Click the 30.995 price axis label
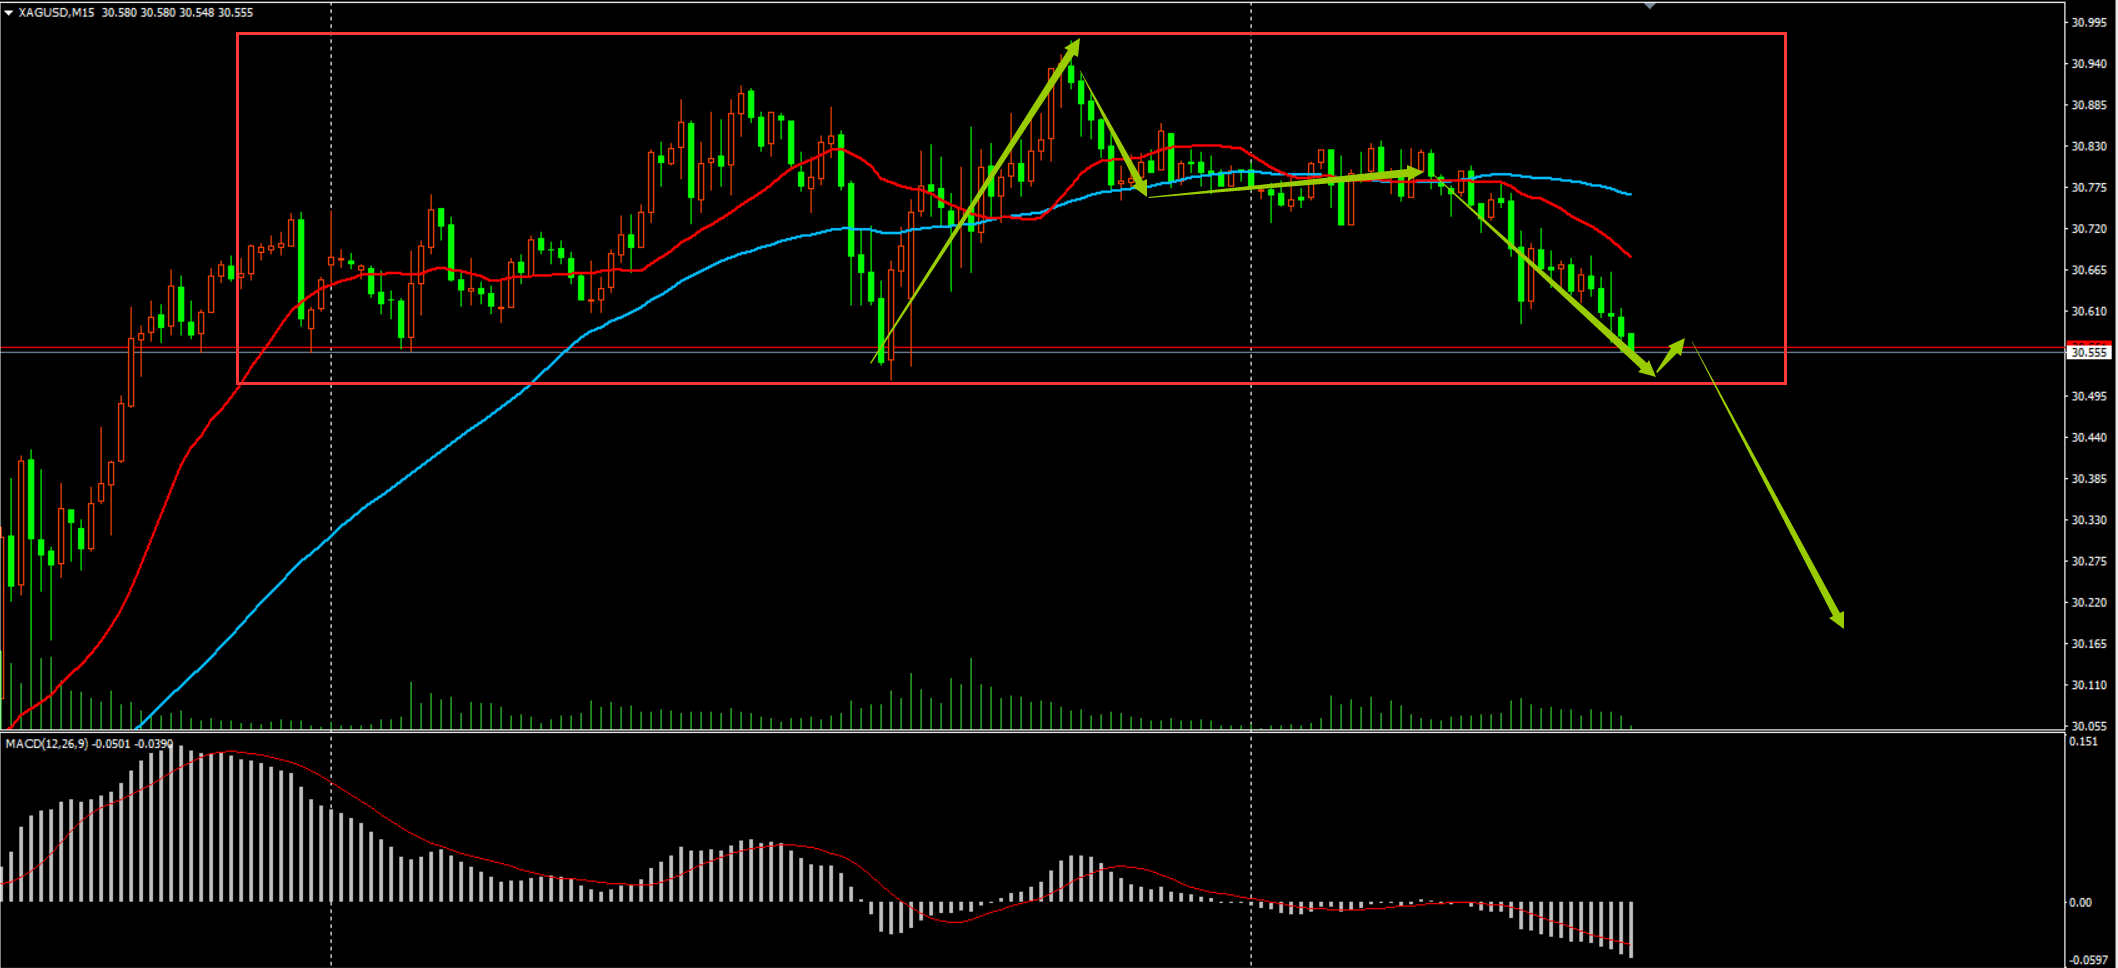The height and width of the screenshot is (968, 2118). [2089, 22]
